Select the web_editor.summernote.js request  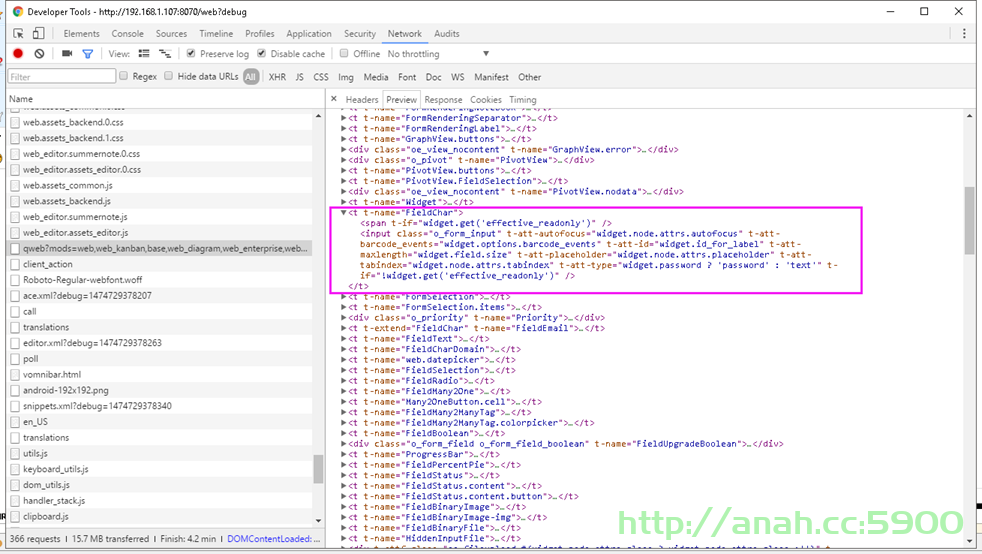click(x=160, y=217)
